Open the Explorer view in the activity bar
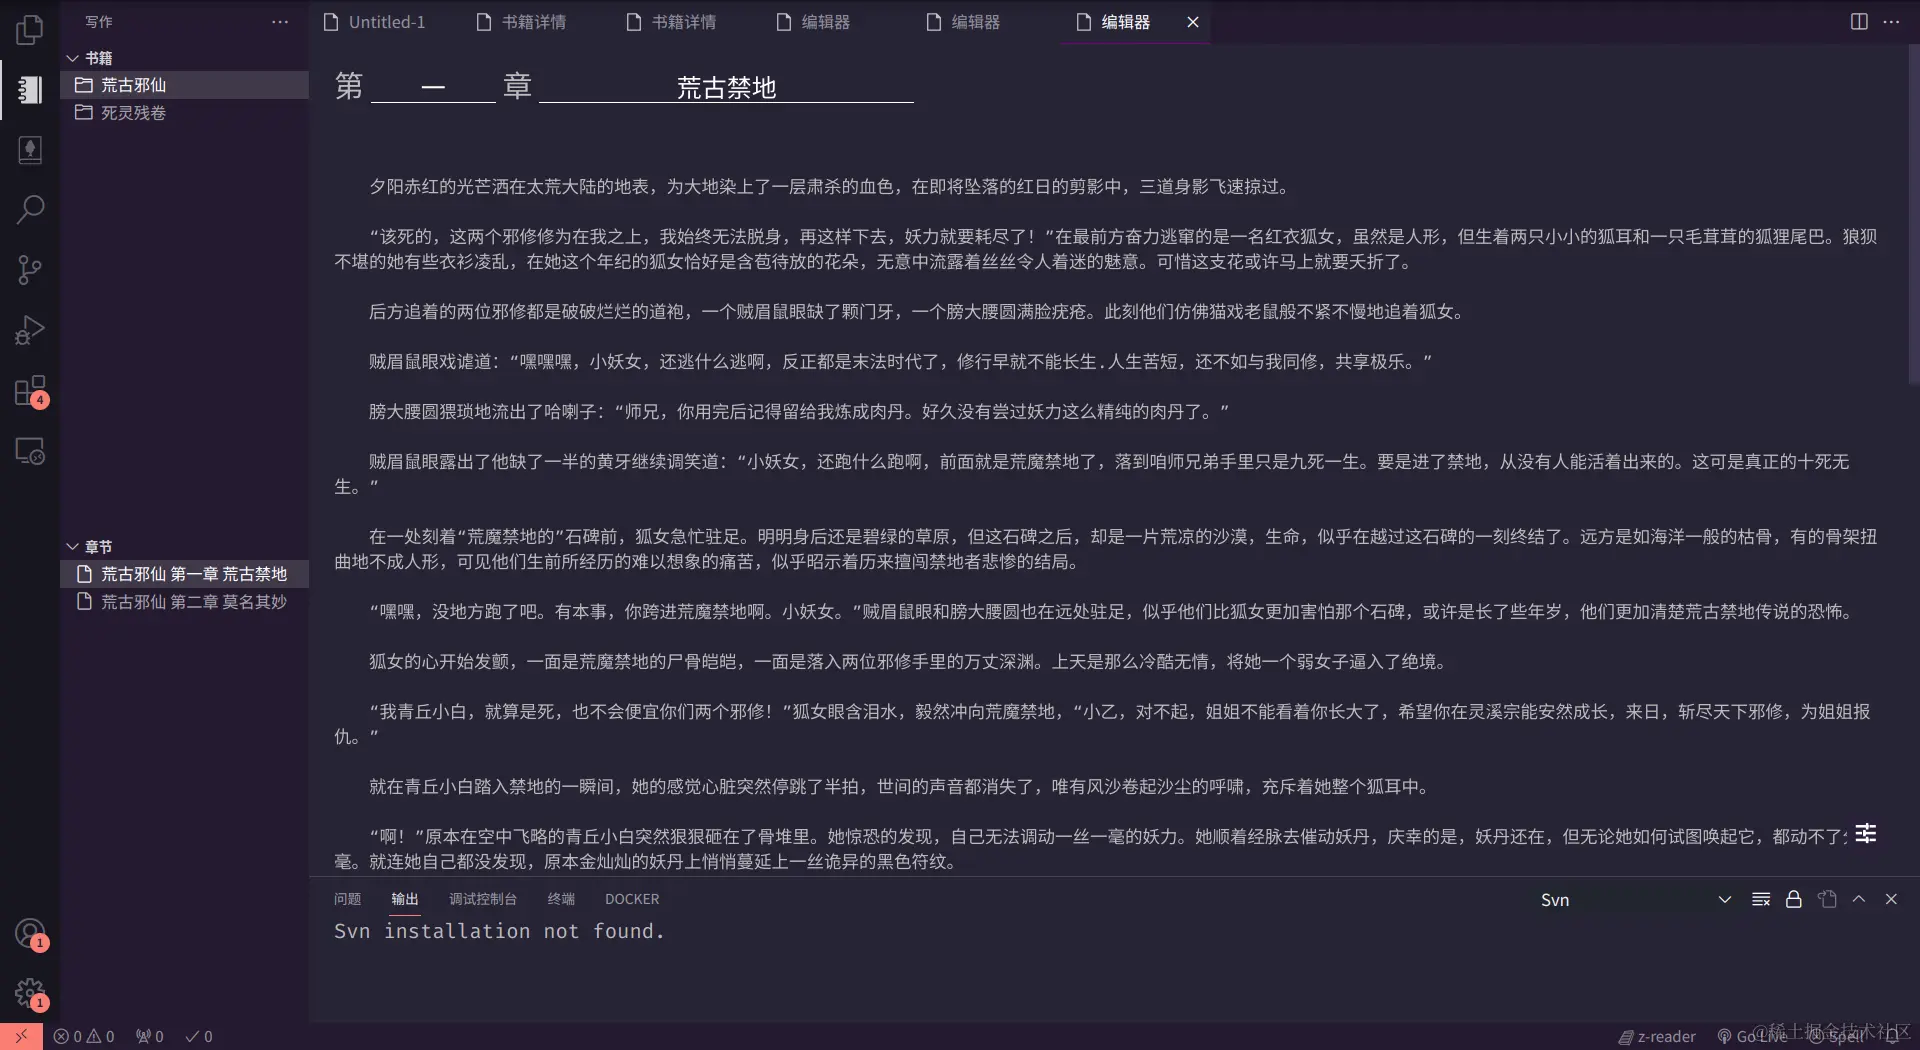The width and height of the screenshot is (1920, 1050). tap(30, 30)
